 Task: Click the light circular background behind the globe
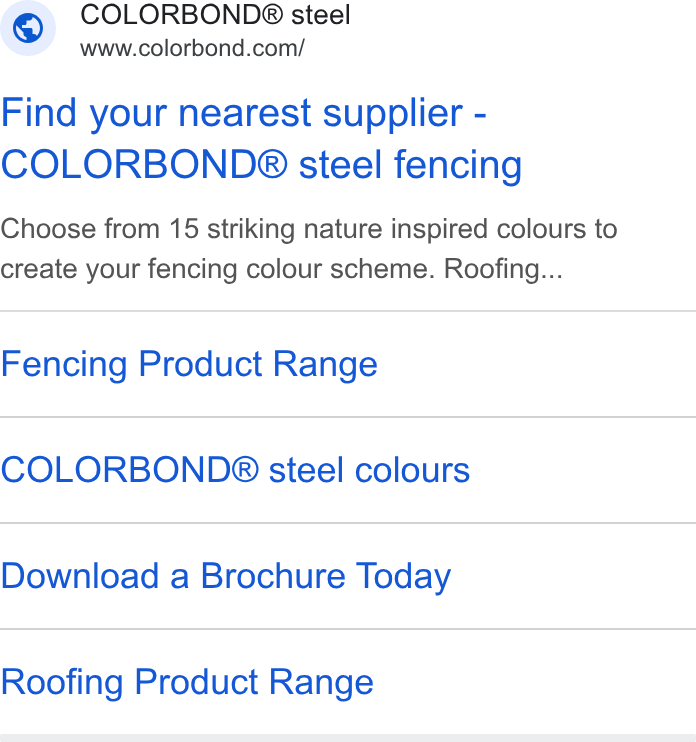[x=27, y=28]
